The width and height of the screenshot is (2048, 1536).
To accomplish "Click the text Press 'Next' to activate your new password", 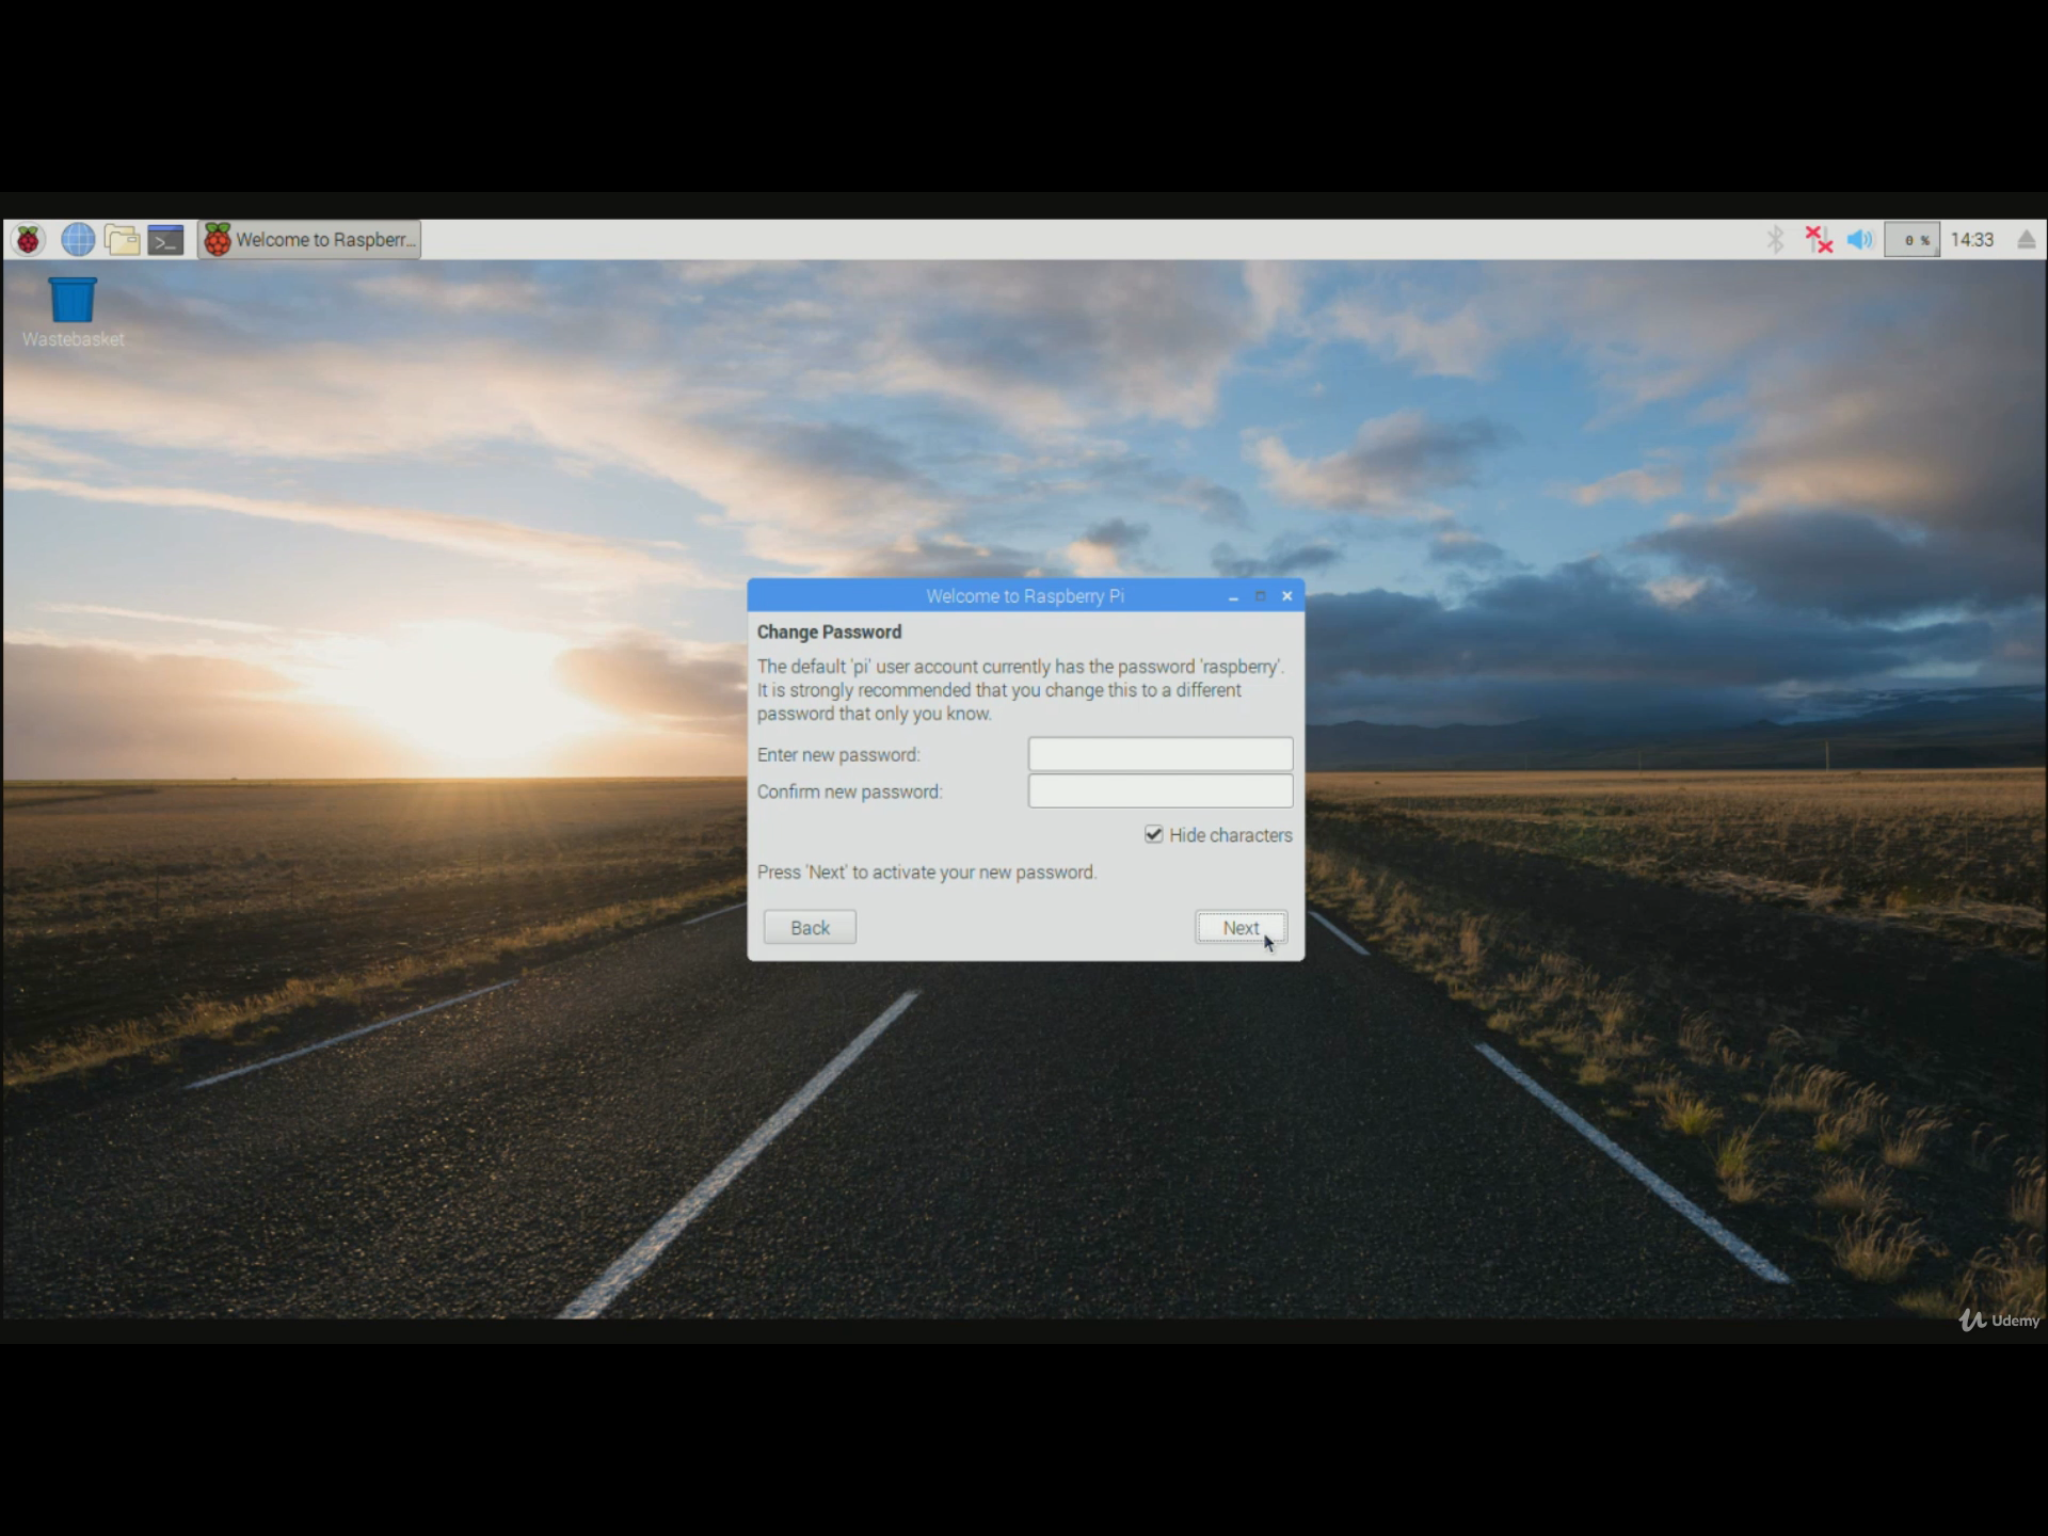I will [926, 872].
